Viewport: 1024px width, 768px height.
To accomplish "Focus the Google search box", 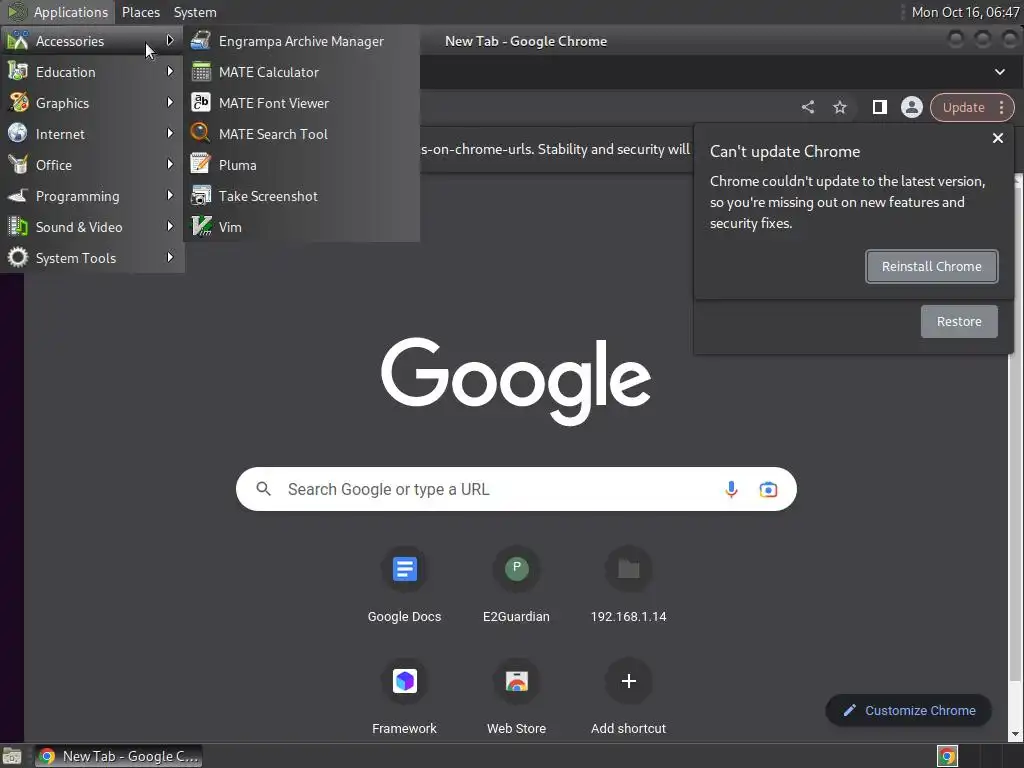I will (x=516, y=489).
